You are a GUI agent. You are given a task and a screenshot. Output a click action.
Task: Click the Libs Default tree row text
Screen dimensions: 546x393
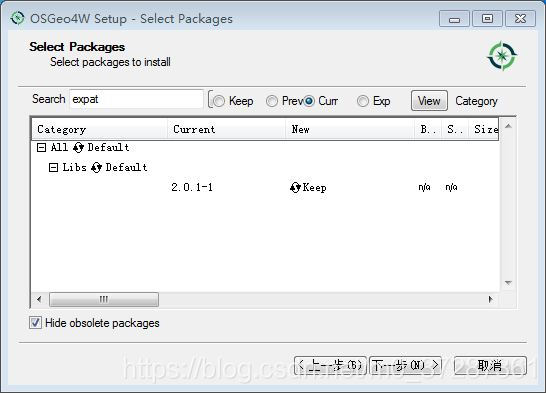click(105, 167)
